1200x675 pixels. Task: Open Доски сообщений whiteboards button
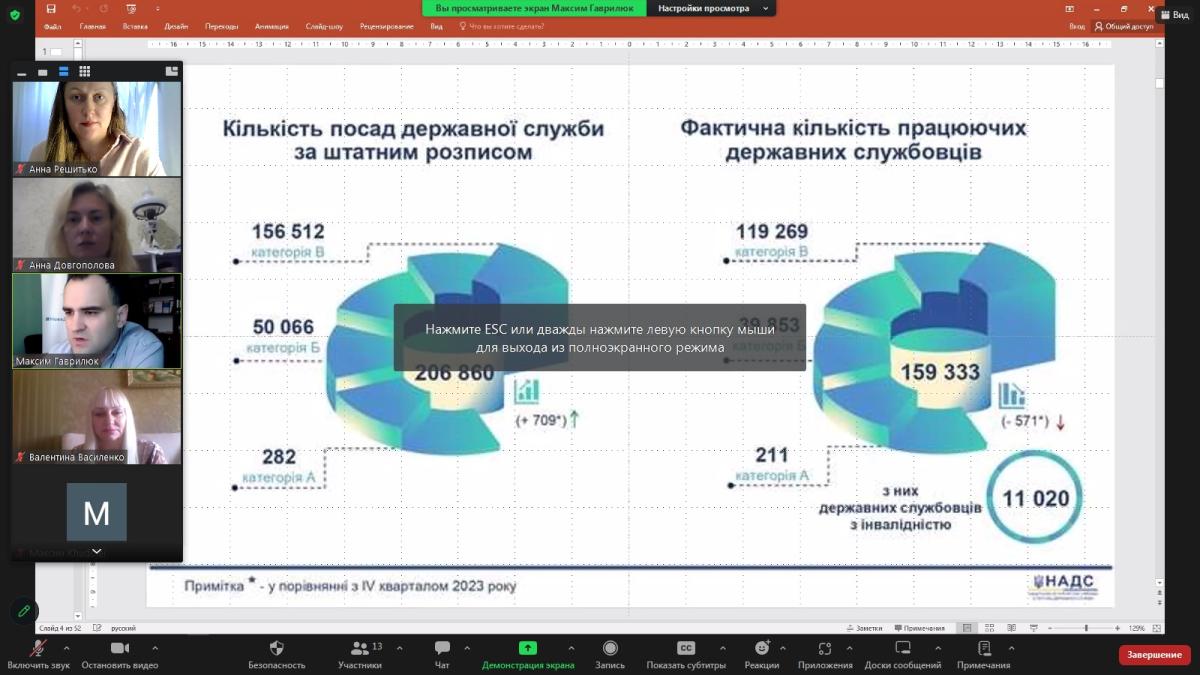coord(903,654)
